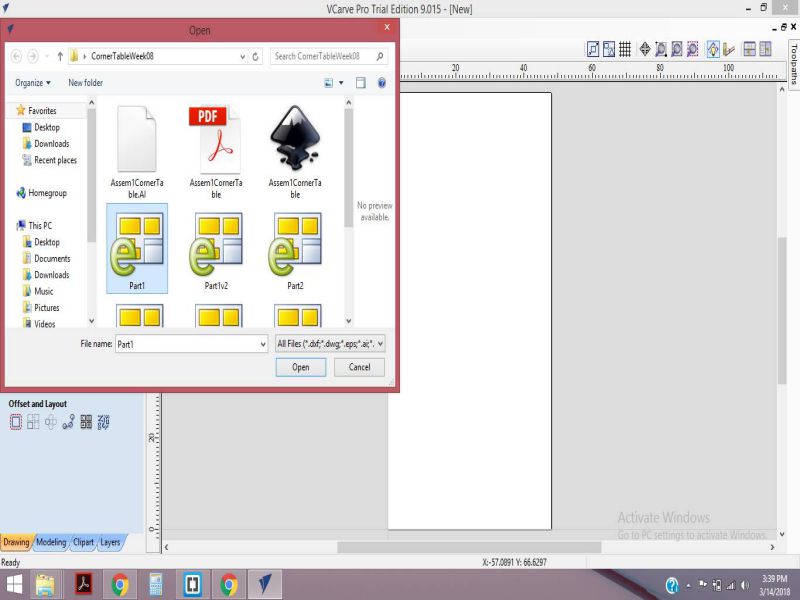Switch to the Clipart tab
800x600 pixels.
tap(83, 542)
